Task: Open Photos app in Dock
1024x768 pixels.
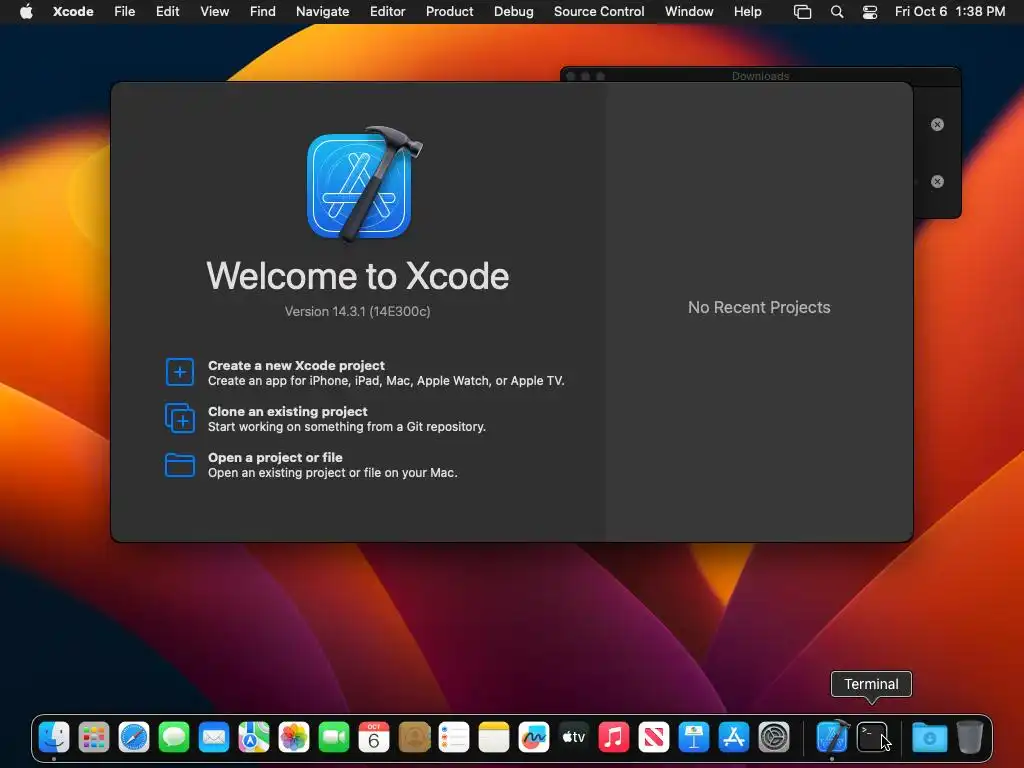Action: pyautogui.click(x=294, y=738)
